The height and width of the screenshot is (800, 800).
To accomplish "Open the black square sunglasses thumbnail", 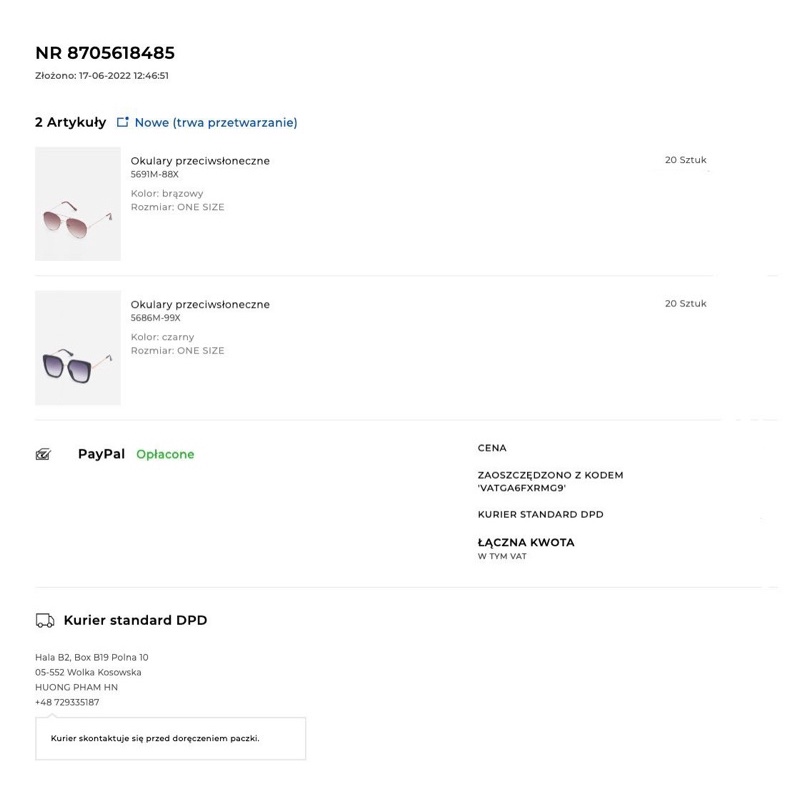I will click(78, 348).
